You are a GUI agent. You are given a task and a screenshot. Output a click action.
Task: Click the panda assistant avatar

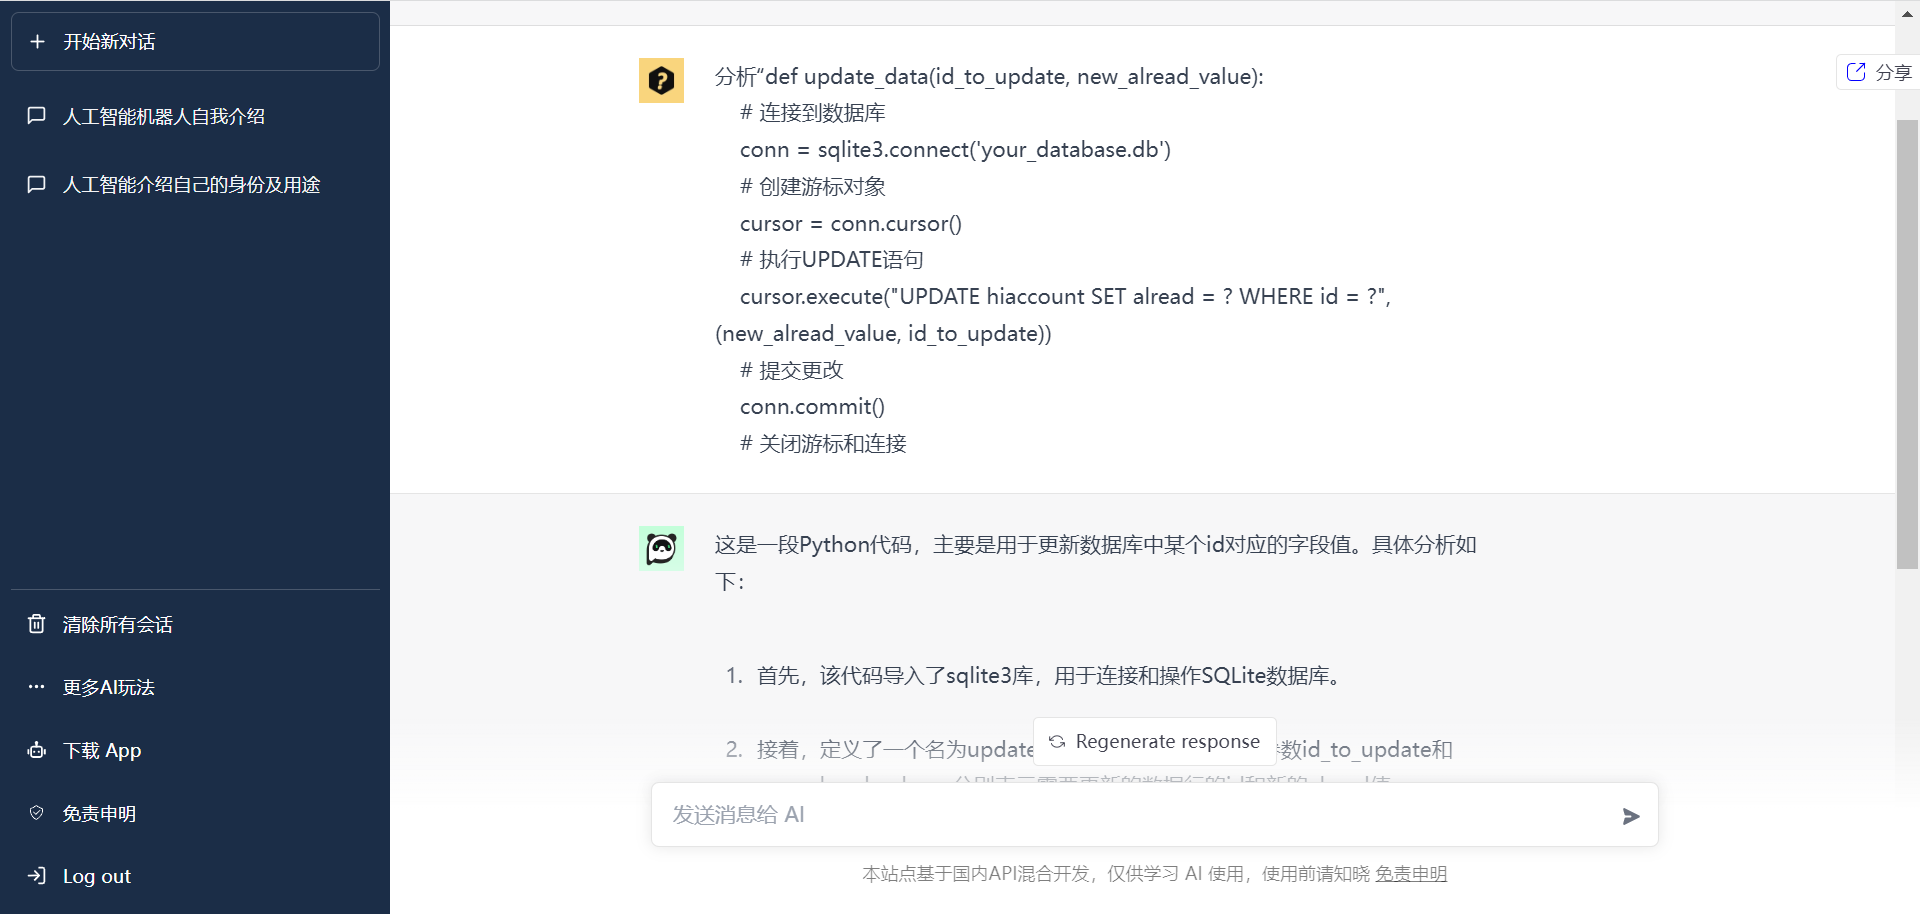coord(661,548)
